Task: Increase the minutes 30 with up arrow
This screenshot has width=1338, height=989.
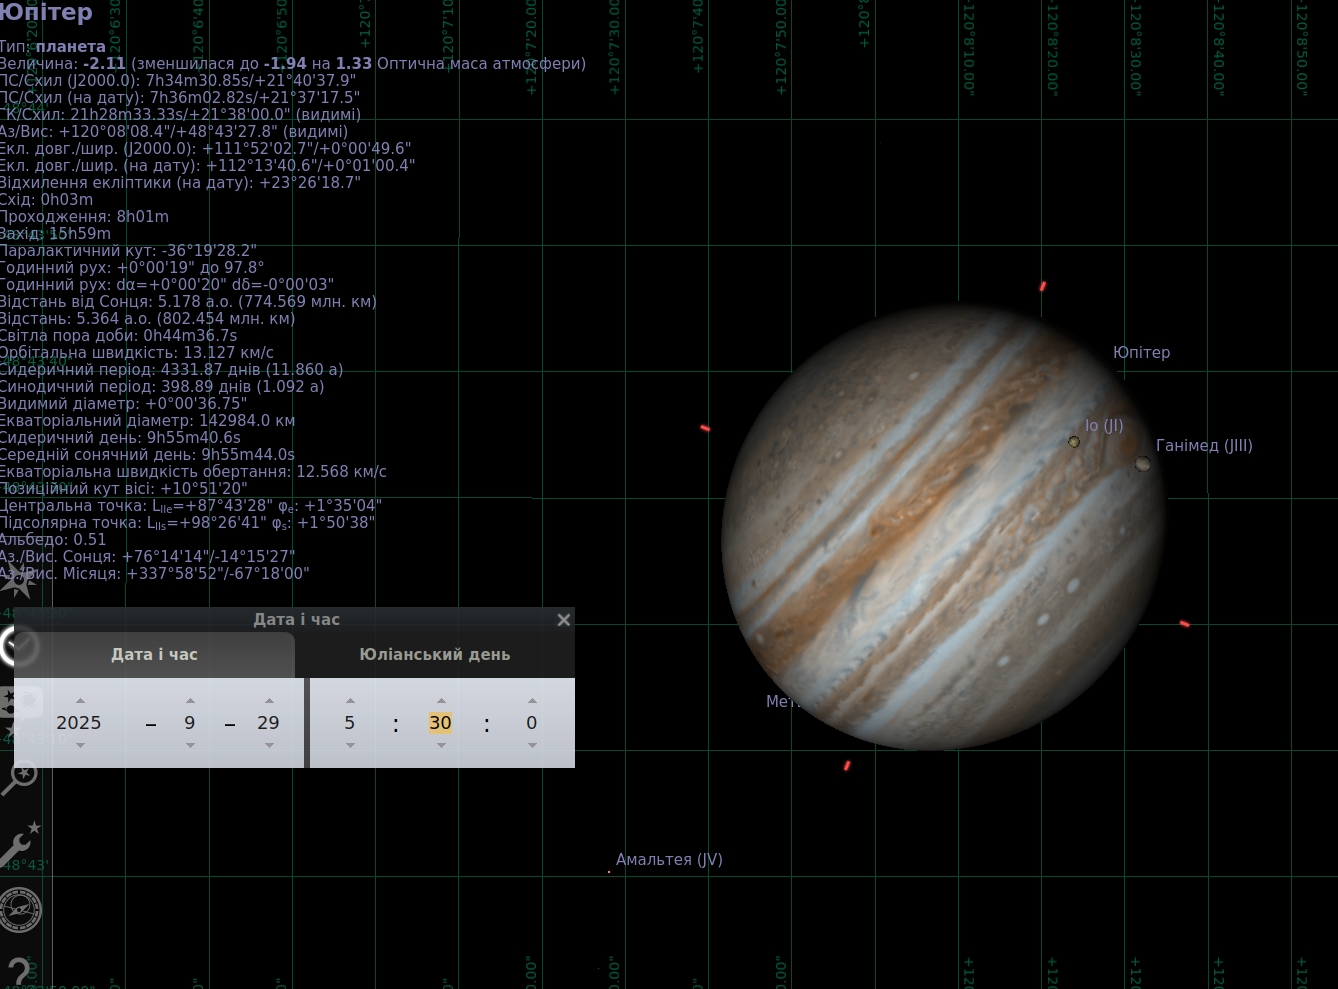Action: 441,700
